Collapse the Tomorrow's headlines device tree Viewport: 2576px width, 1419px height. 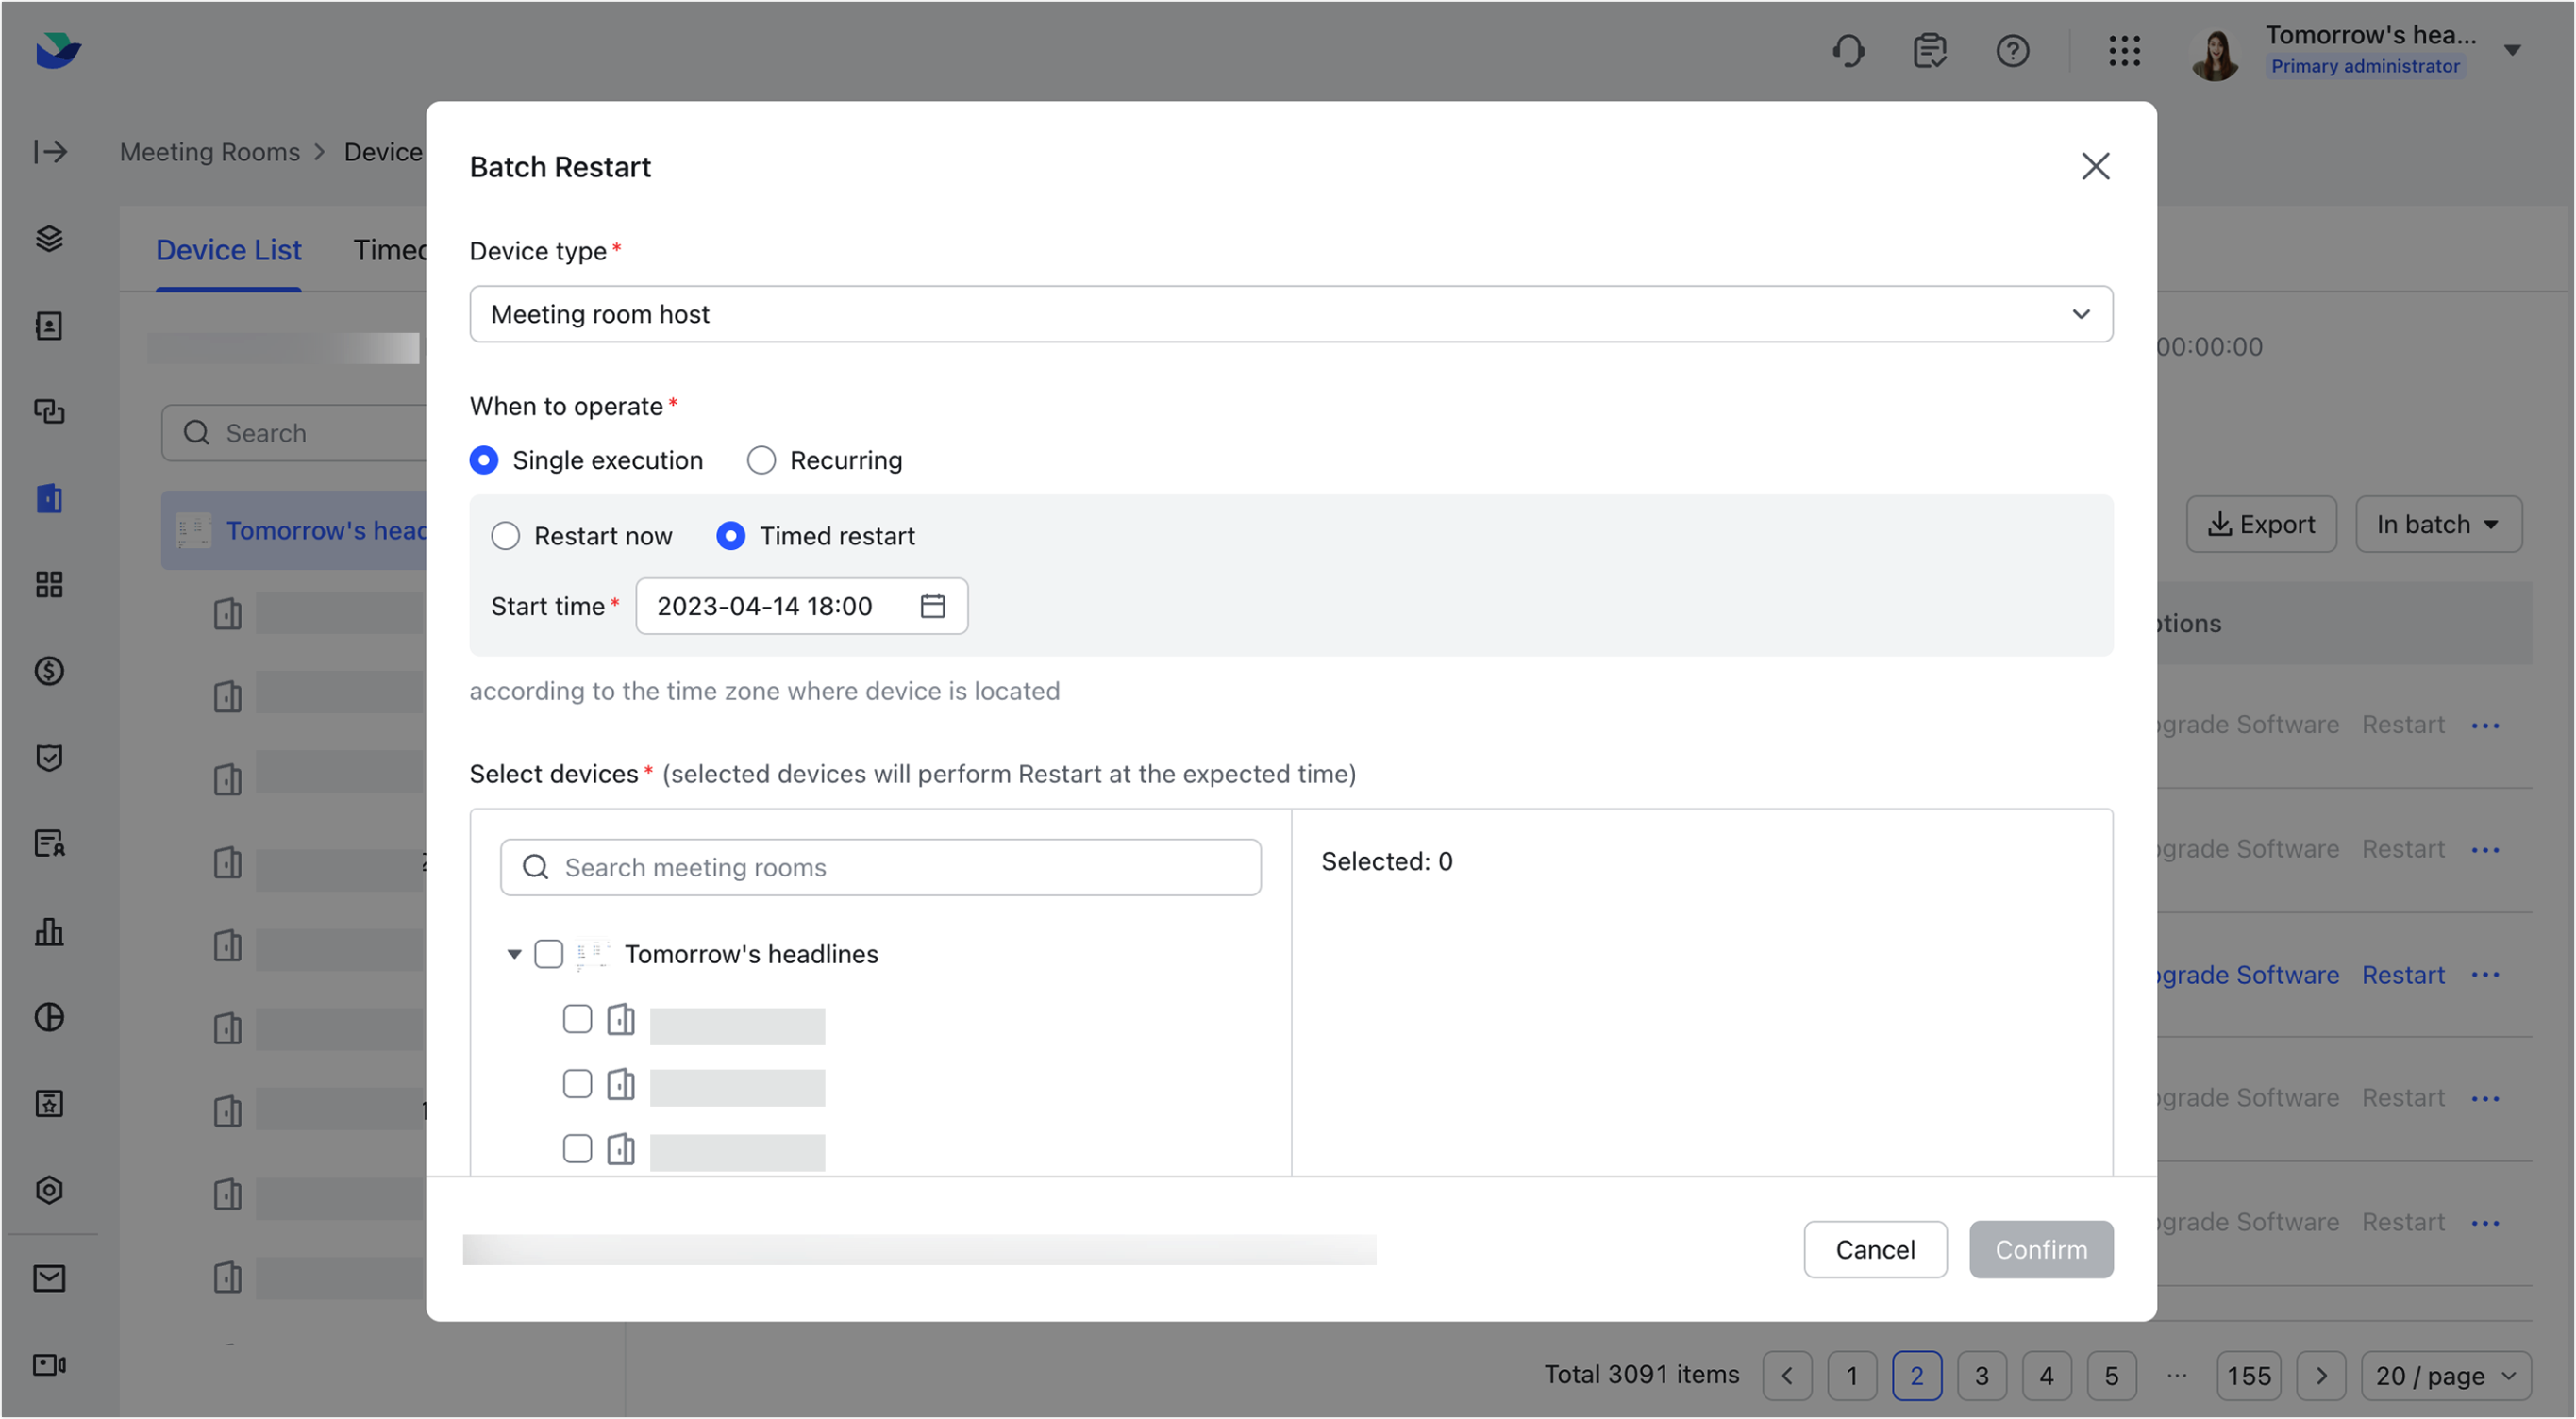click(514, 954)
